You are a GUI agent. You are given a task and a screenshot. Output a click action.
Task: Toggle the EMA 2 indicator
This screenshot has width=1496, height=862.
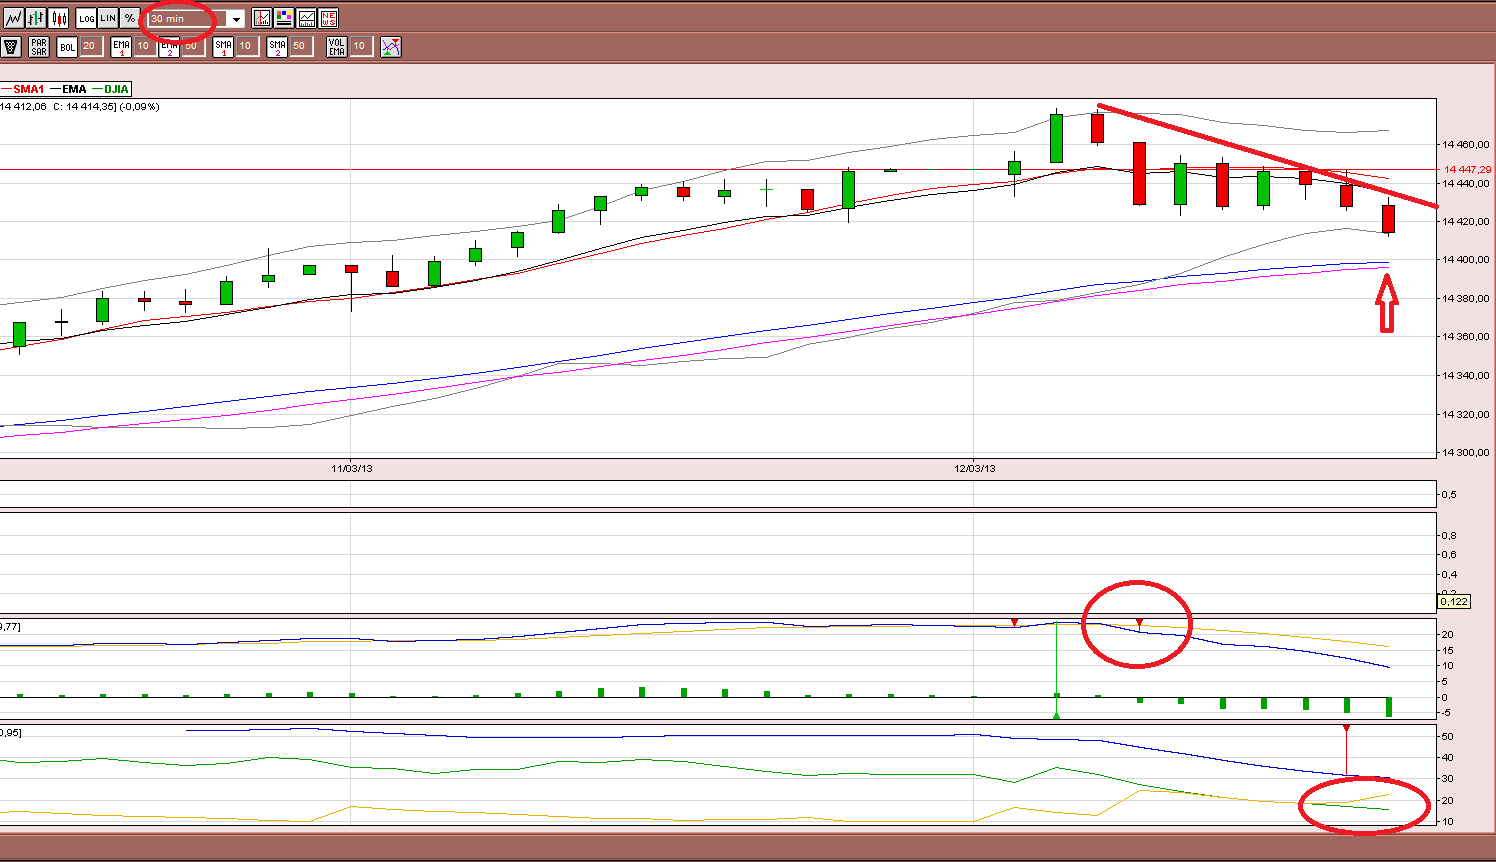(169, 46)
